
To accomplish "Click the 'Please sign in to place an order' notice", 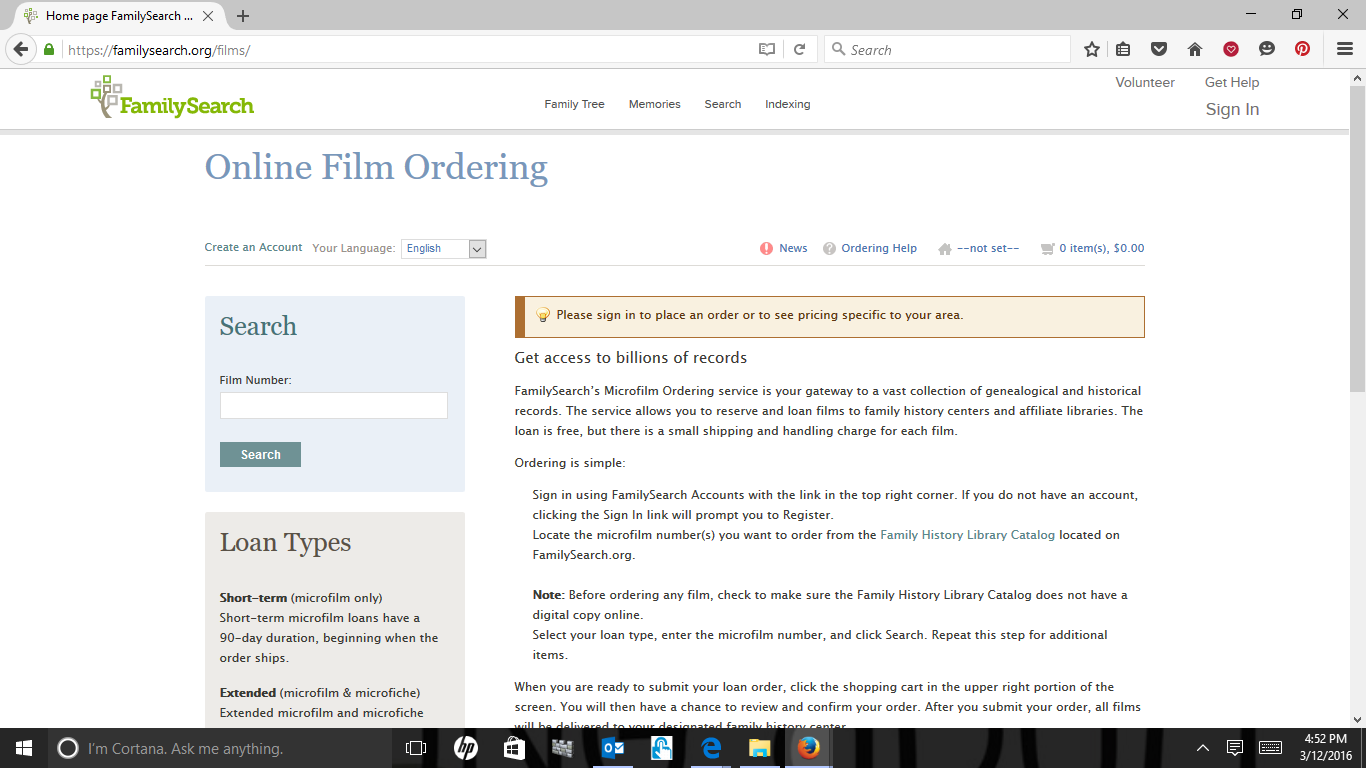I will (830, 316).
